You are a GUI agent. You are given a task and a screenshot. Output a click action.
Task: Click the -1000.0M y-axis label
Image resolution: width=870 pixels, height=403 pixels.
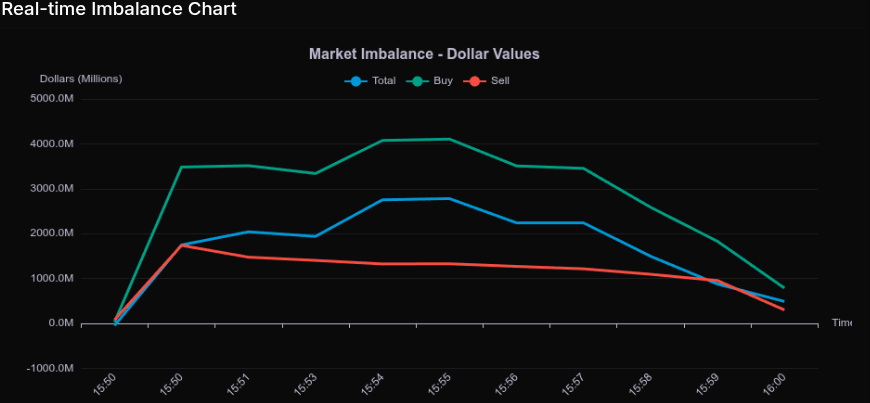tap(52, 368)
